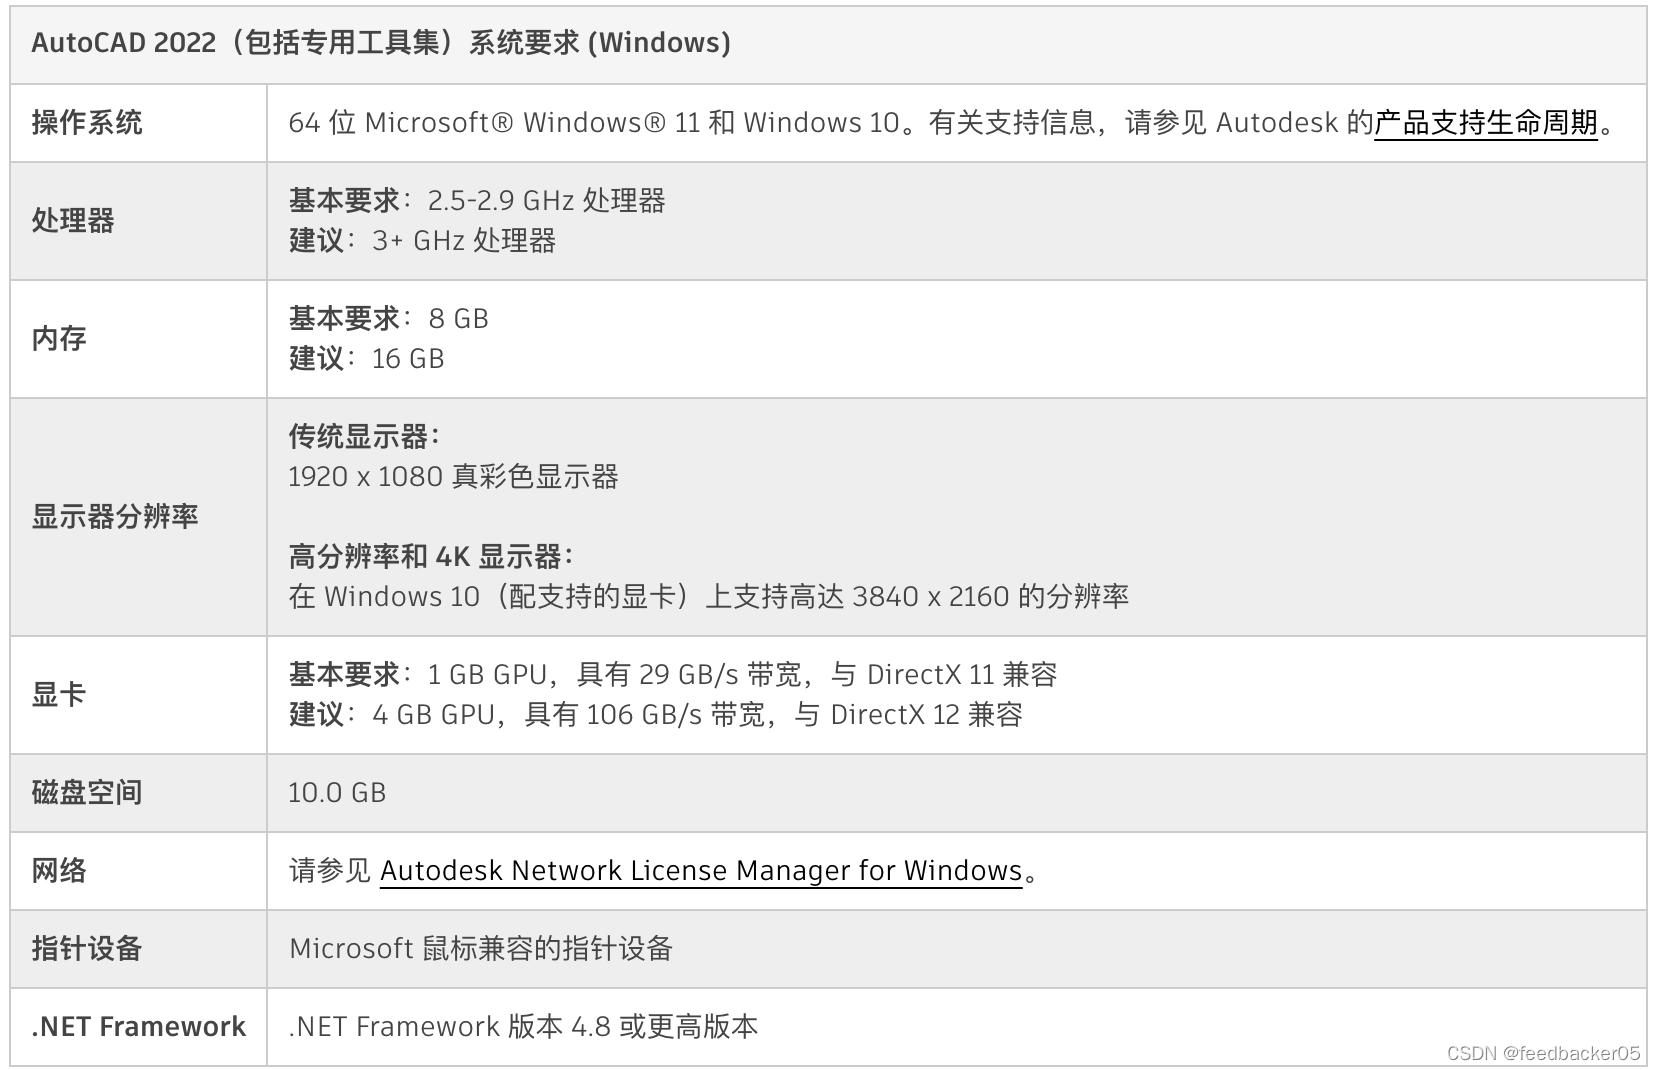
Task: Click the 传统显示器 heading
Action: (365, 437)
